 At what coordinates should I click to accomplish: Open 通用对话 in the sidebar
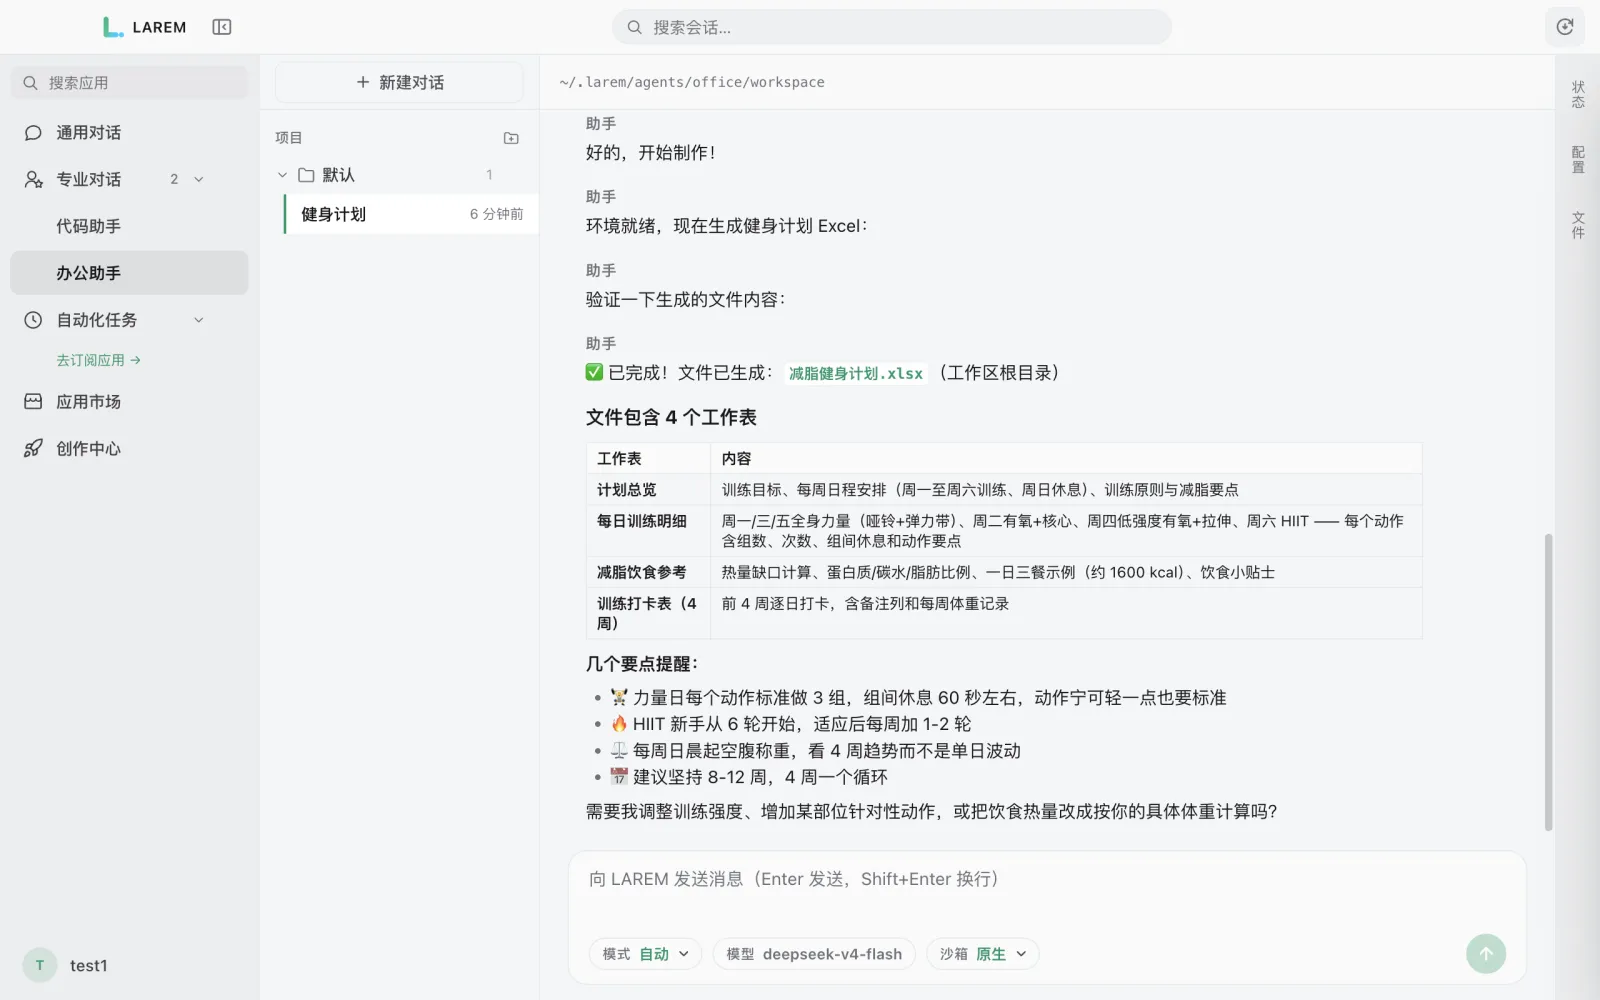point(129,132)
